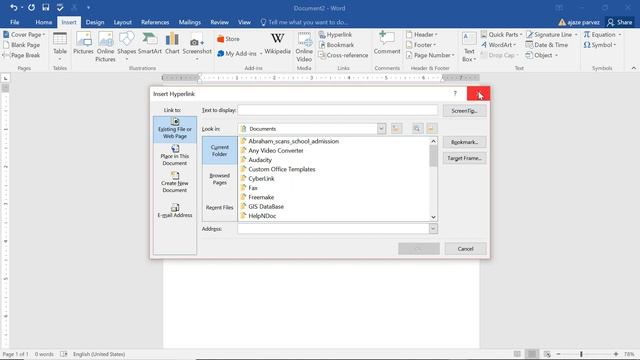Switch to the Mailings tab
The image size is (640, 360).
(190, 22)
